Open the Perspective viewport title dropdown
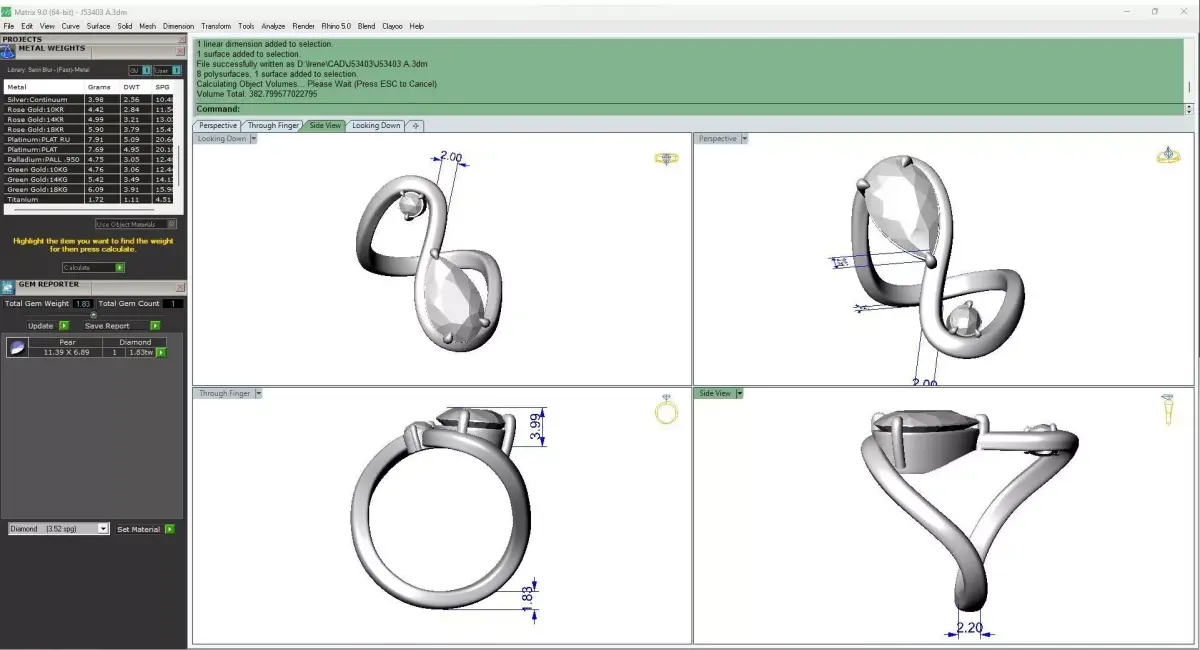 (x=744, y=139)
